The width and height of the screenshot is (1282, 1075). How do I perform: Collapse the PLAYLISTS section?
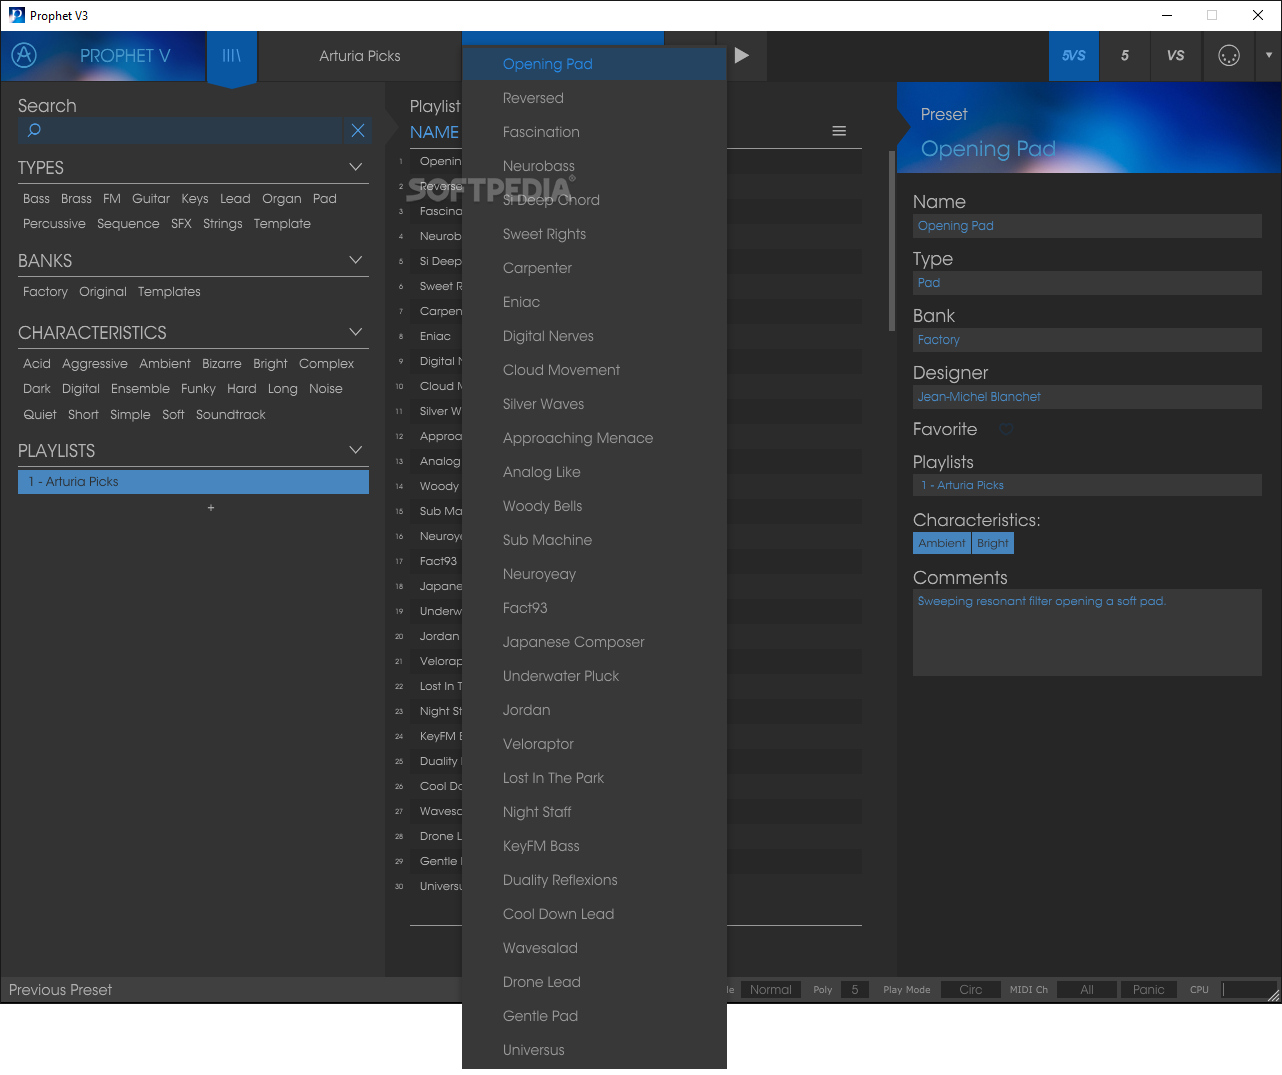(x=355, y=450)
